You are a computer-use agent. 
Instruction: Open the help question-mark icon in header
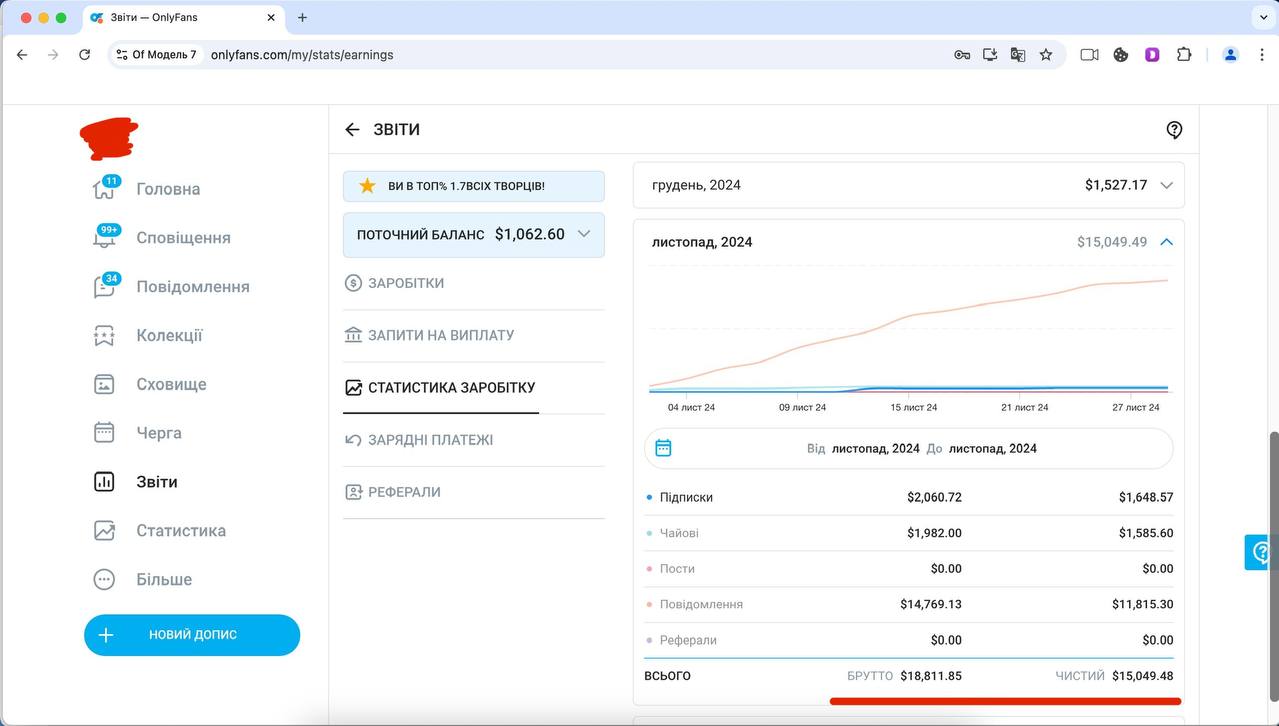pos(1174,130)
